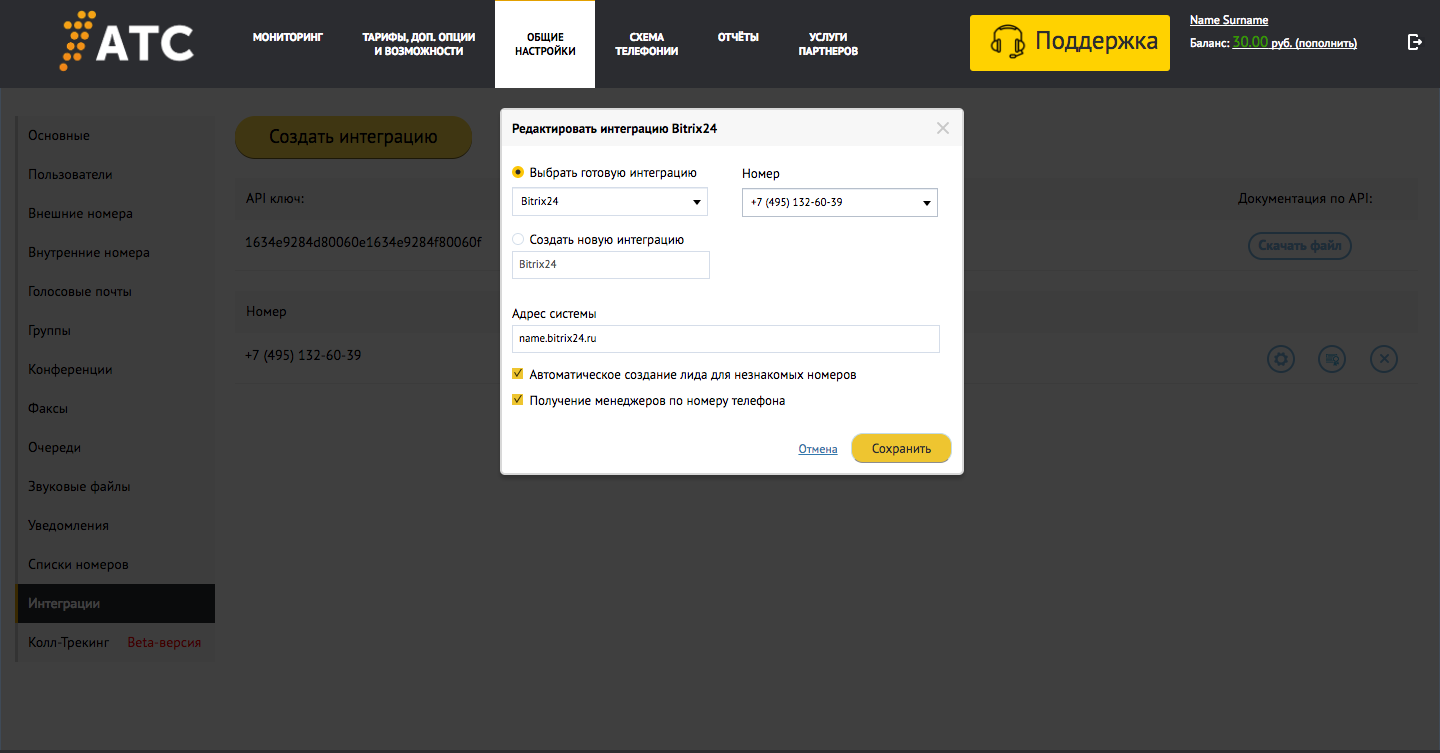Open Голосовые почты in the sidebar
The image size is (1440, 753).
pos(116,291)
